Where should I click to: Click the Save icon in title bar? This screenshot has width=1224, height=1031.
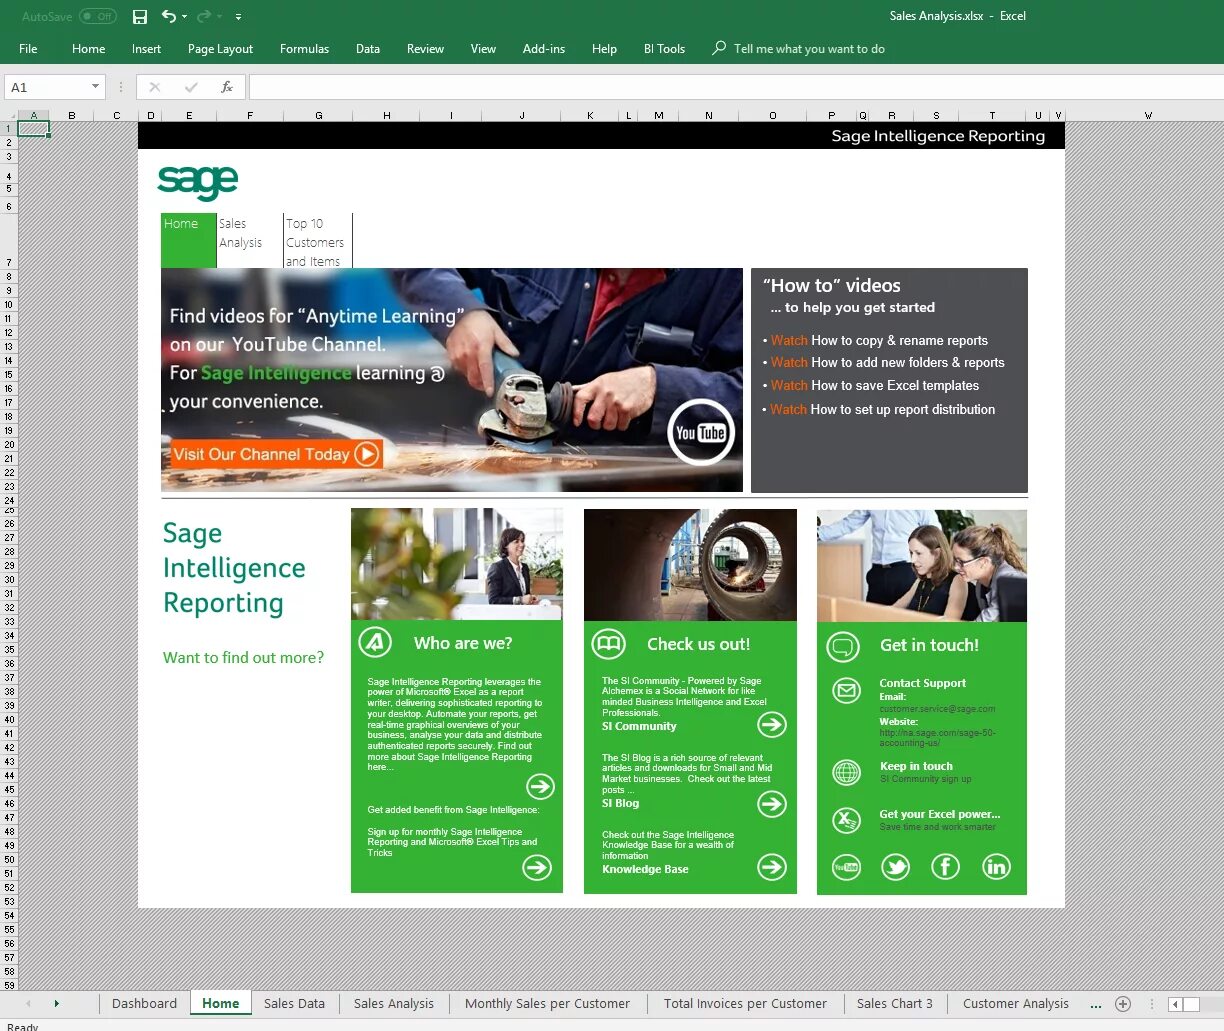coord(140,16)
